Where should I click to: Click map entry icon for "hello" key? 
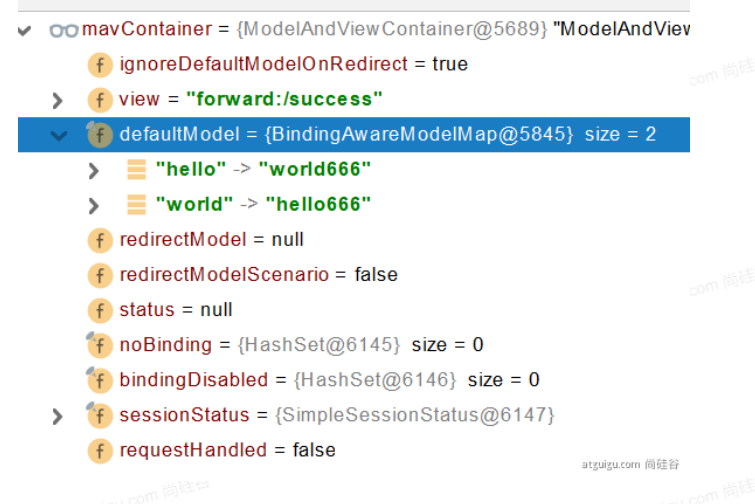pyautogui.click(x=136, y=170)
